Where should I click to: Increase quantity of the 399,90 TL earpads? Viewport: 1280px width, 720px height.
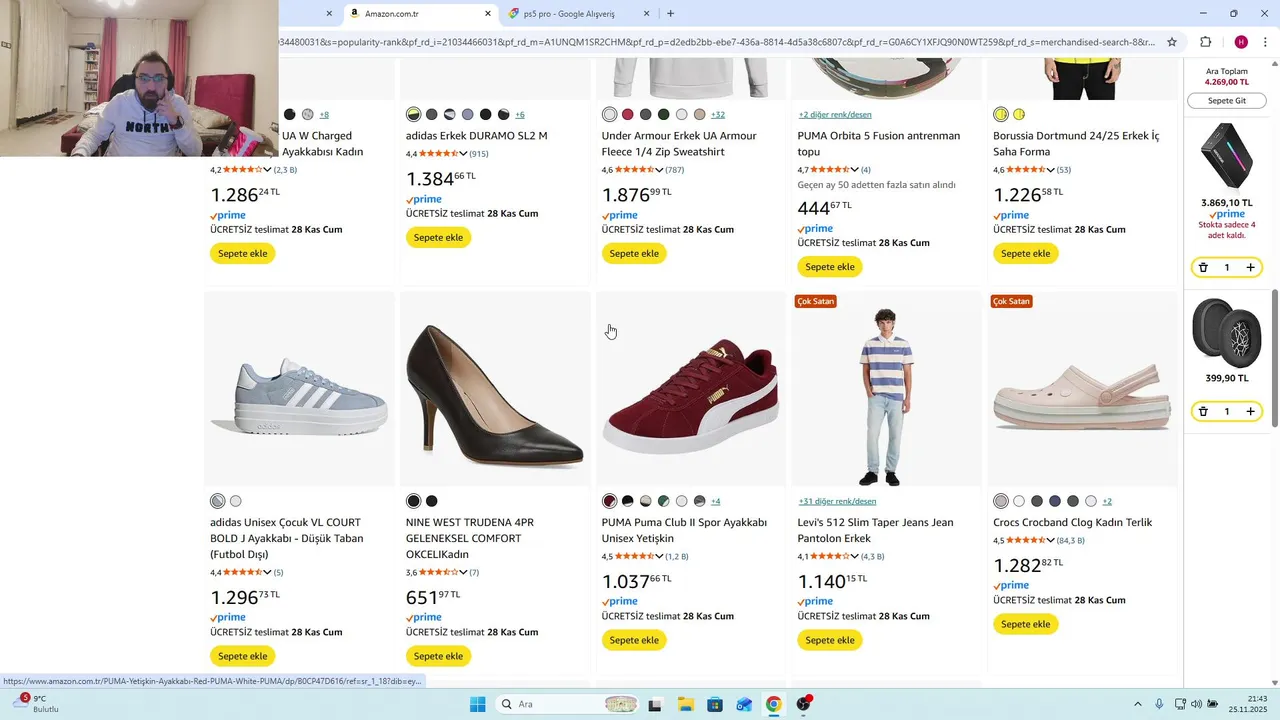[1250, 411]
